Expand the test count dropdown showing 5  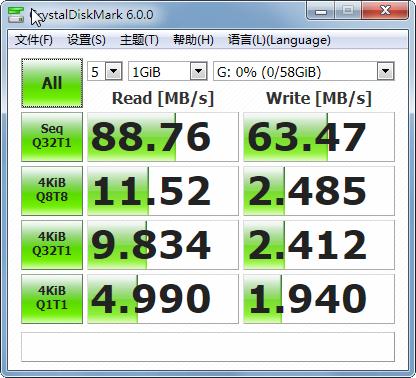pyautogui.click(x=114, y=71)
